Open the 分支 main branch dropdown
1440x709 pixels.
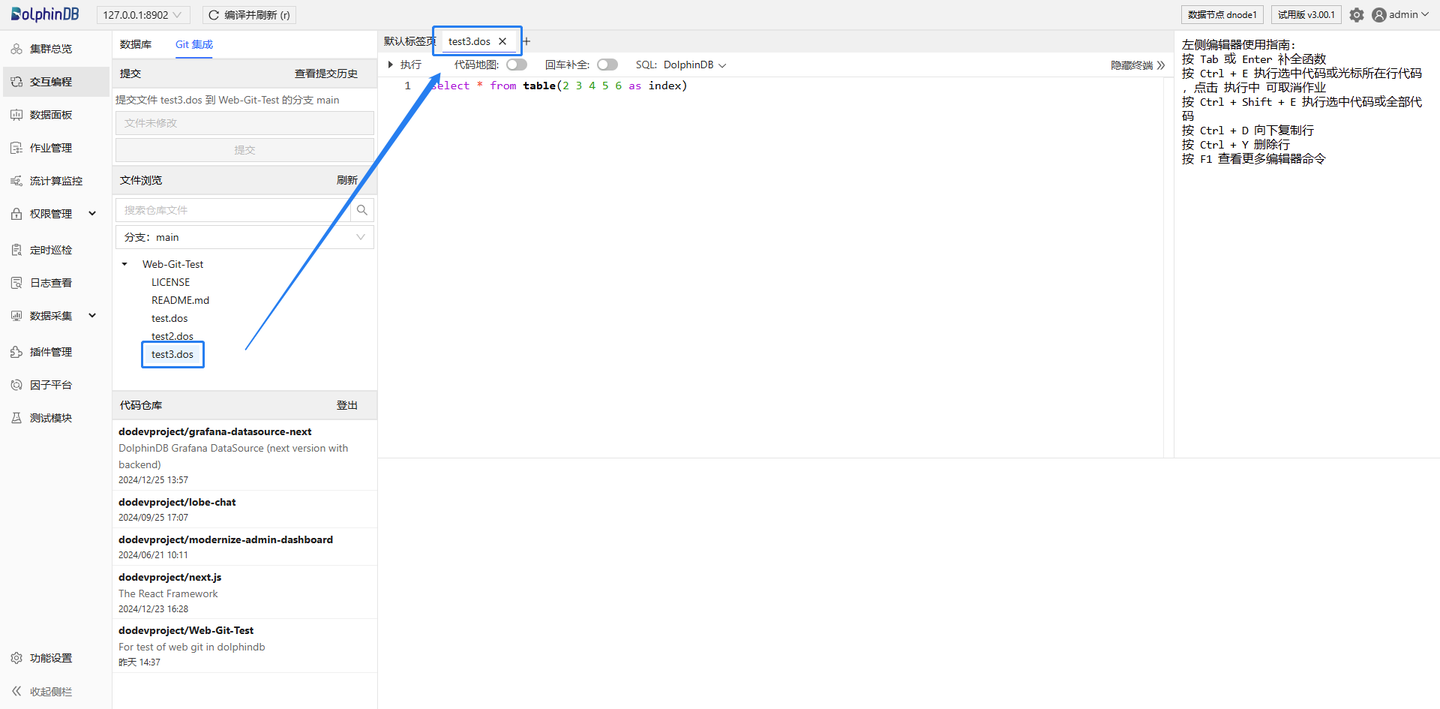click(245, 237)
